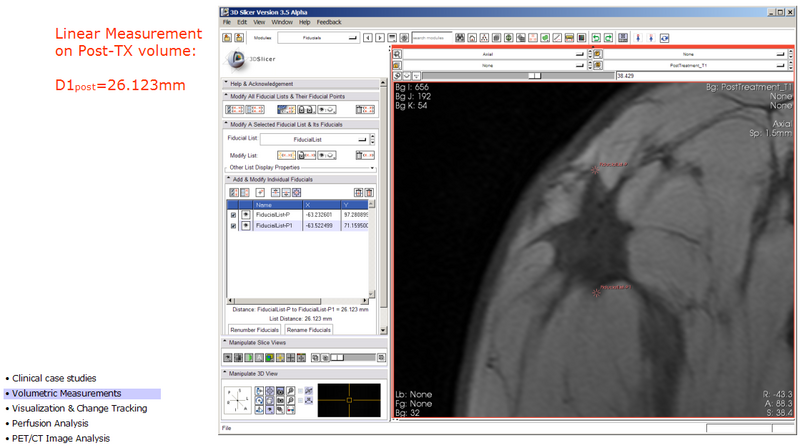Click select all fiducials in all lists icon
This screenshot has width=800, height=448.
click(235, 109)
